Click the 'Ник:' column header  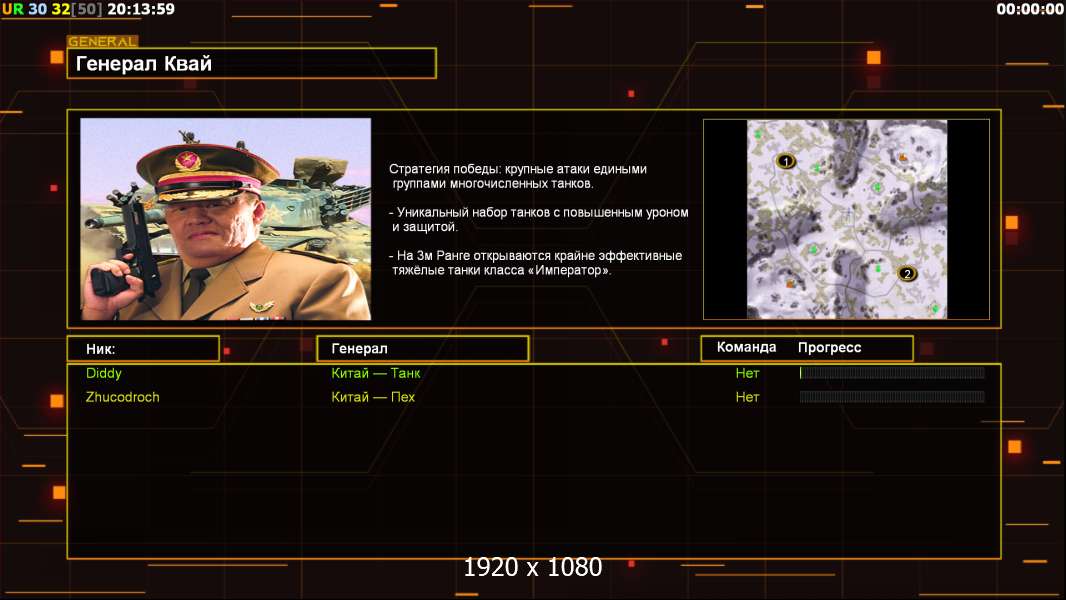coord(142,349)
